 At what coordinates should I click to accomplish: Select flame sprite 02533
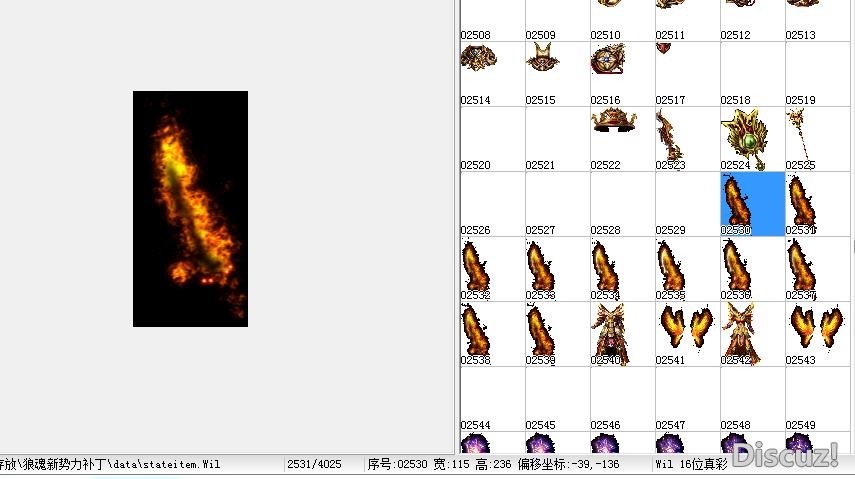[x=558, y=269]
